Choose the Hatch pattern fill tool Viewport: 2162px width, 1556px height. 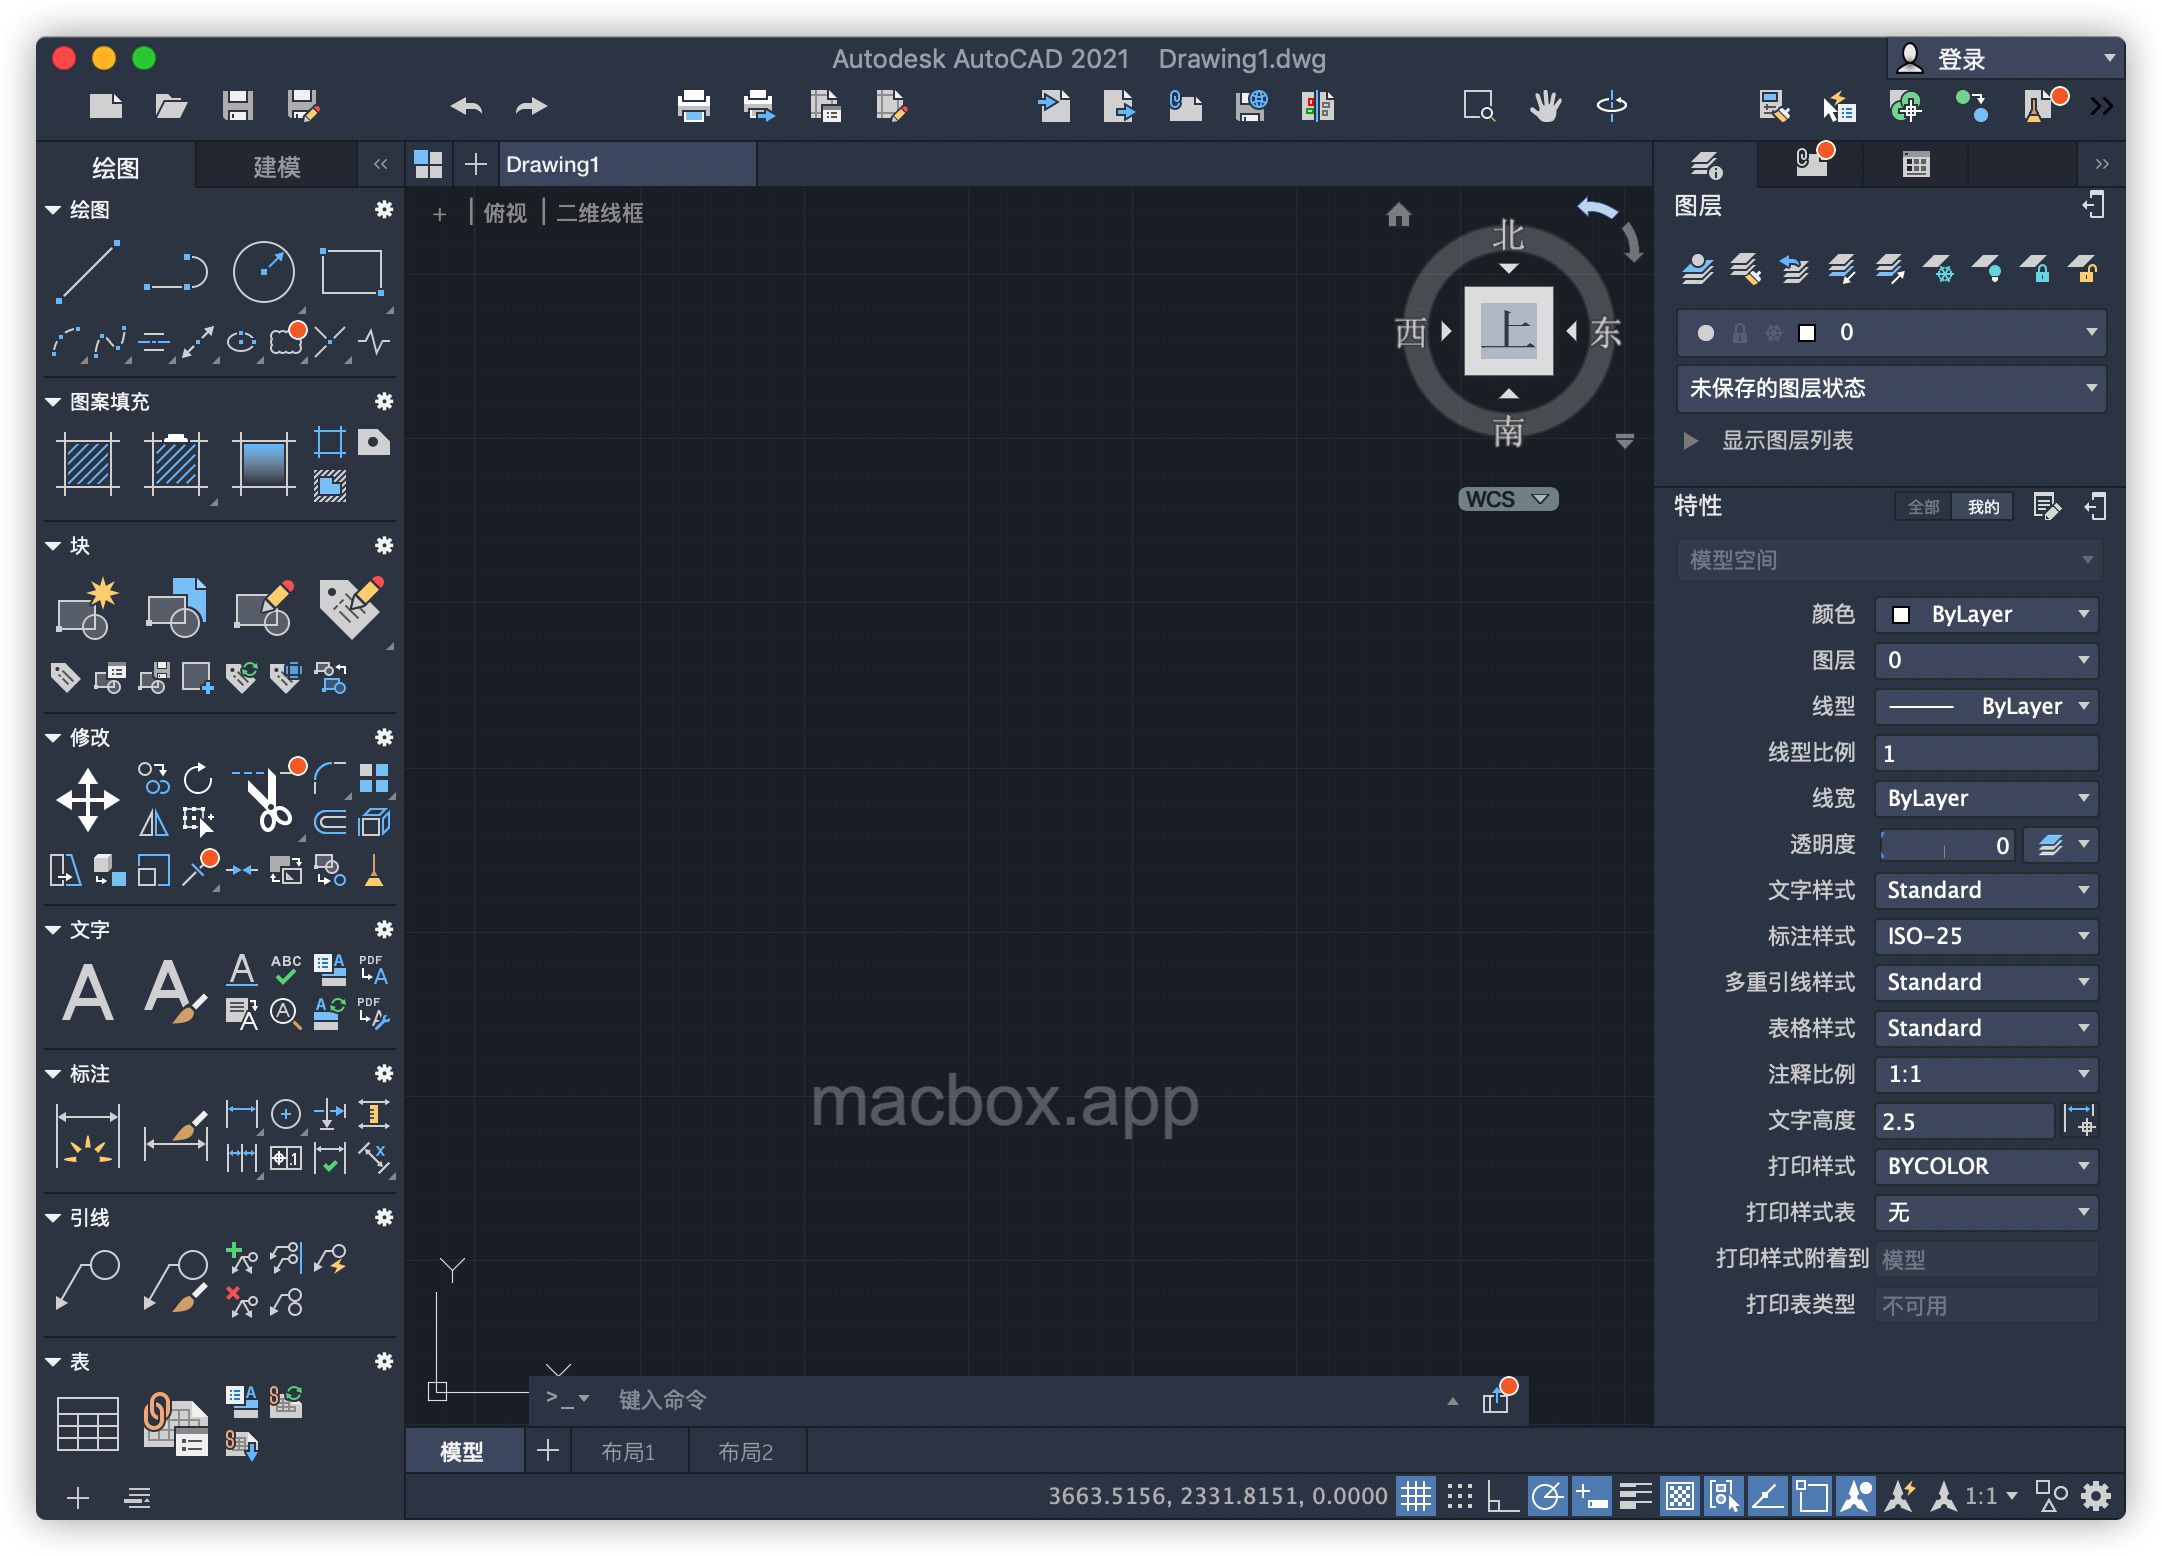88,463
